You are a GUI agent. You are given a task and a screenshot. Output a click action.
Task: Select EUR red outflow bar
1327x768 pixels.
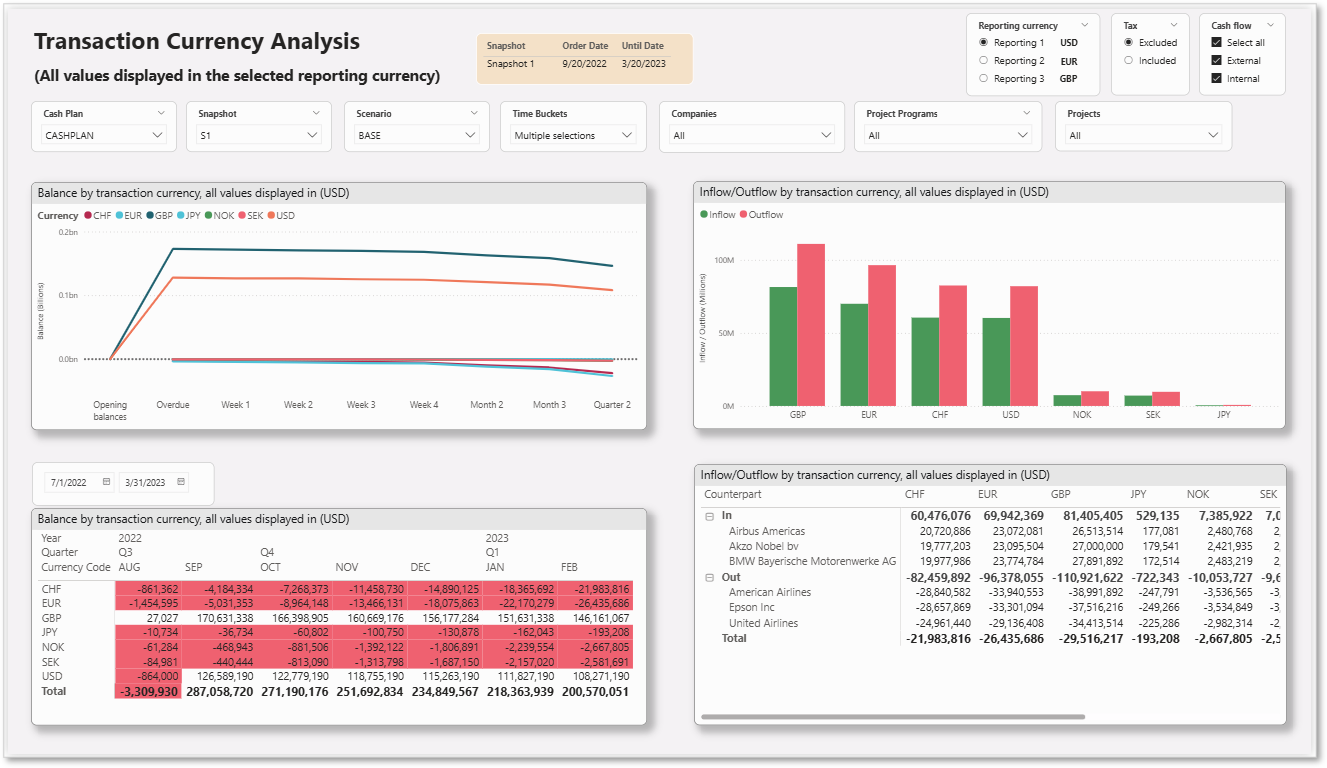click(x=882, y=335)
